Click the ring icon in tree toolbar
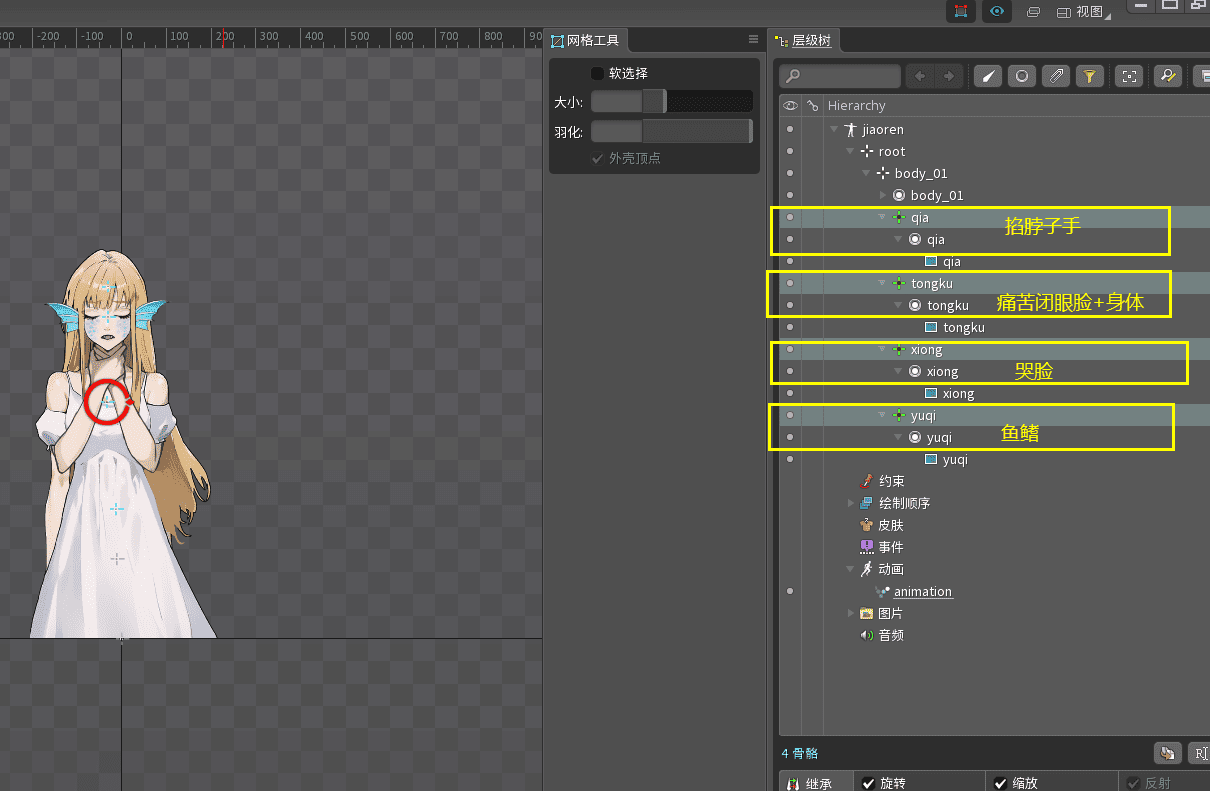 point(1021,76)
